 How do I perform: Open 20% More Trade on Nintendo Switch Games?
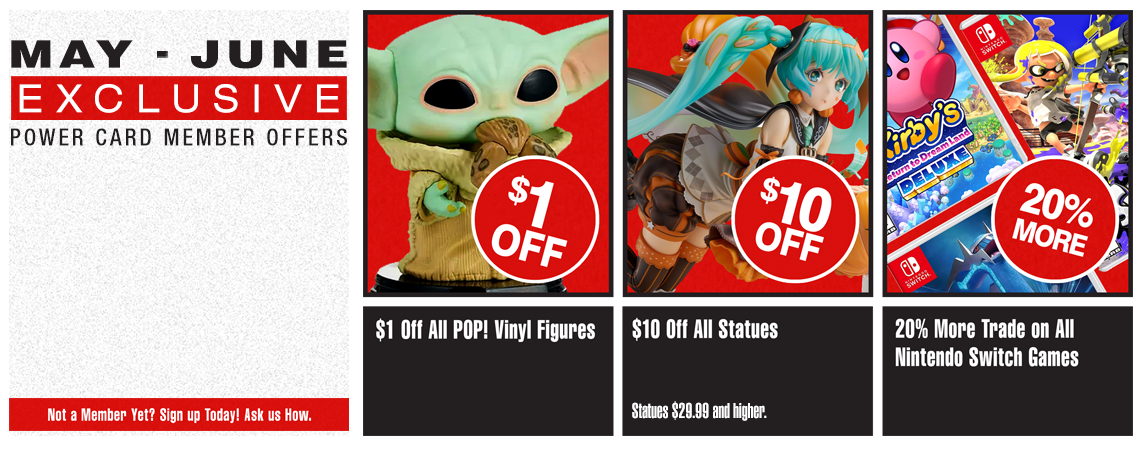click(x=987, y=344)
